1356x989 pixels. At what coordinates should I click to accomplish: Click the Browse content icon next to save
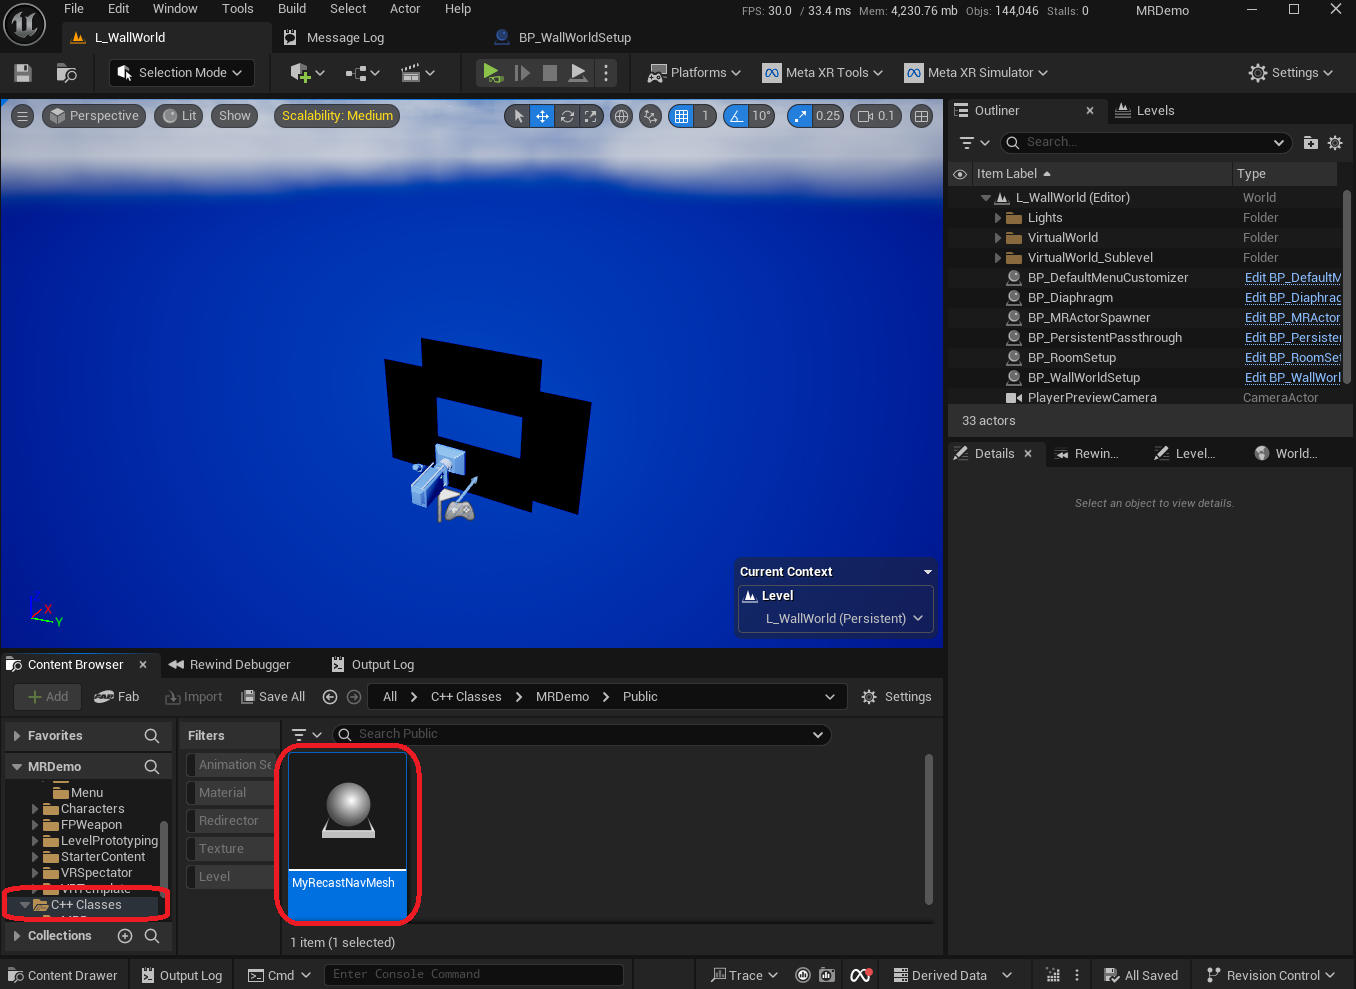67,73
